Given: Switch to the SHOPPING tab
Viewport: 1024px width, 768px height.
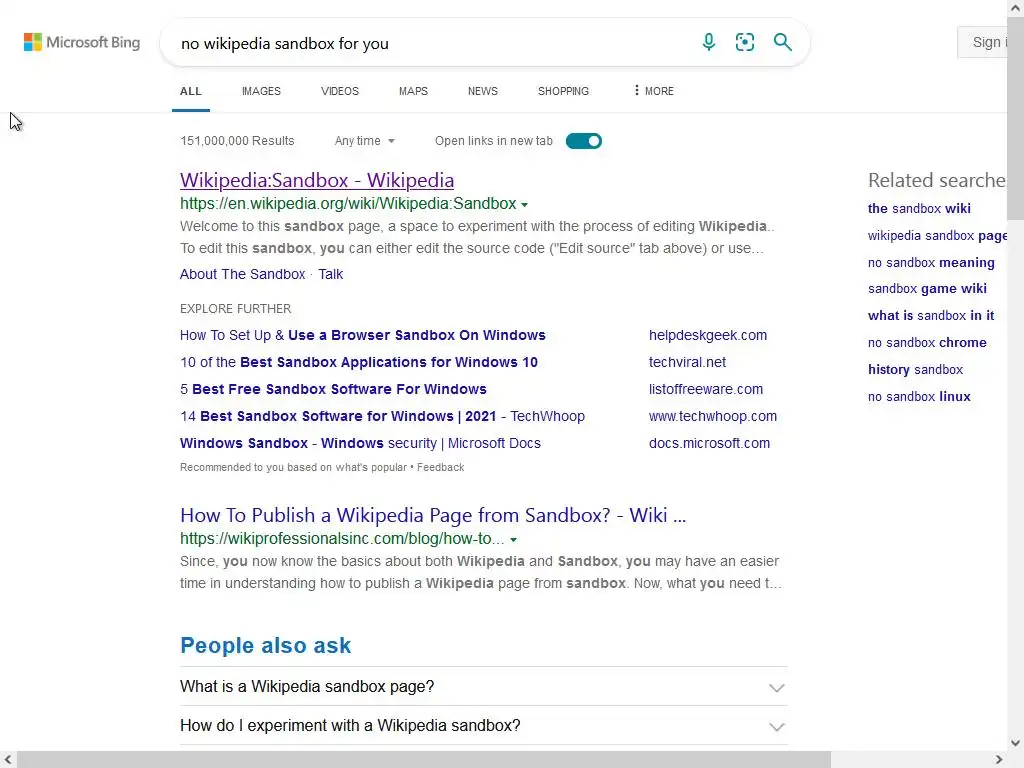Looking at the screenshot, I should point(563,91).
